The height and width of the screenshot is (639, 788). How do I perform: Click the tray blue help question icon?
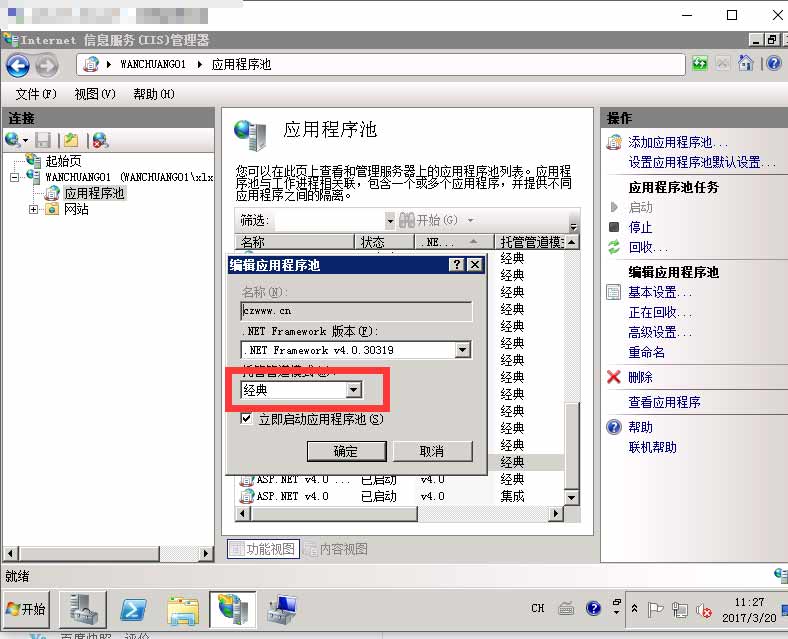[x=593, y=608]
